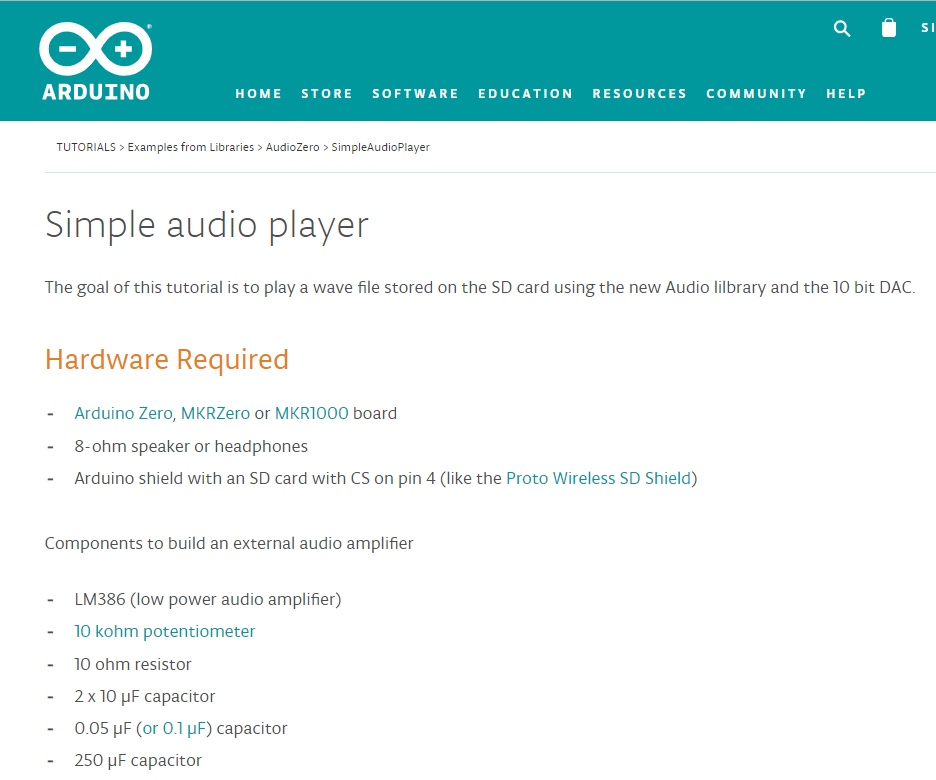This screenshot has width=936, height=780.
Task: Open the shopping bag cart icon
Action: coord(889,27)
